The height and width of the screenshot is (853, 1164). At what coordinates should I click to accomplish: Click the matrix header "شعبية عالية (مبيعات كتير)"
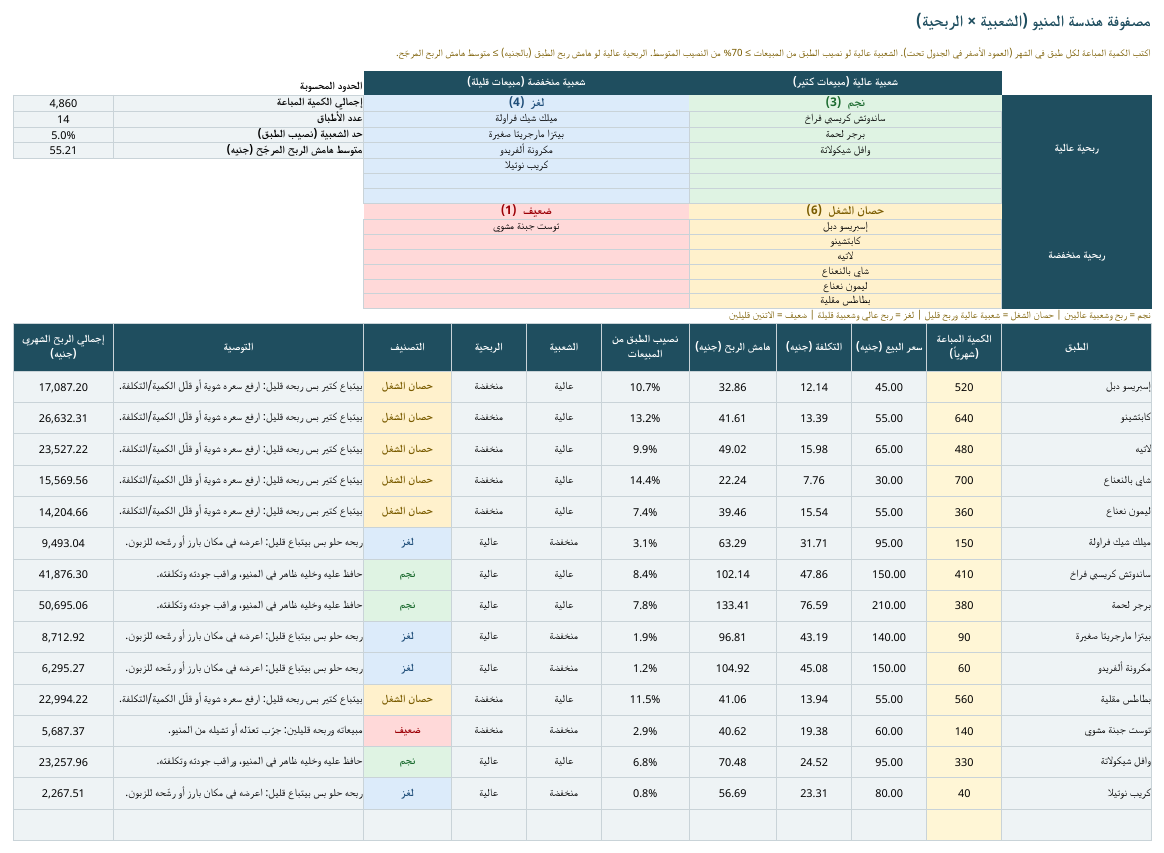tap(846, 82)
